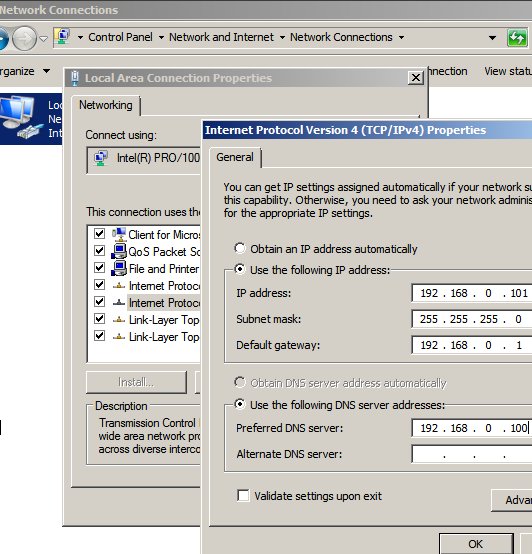
Task: Uncheck the highlighted Internet Protocol item checkbox
Action: pos(100,301)
